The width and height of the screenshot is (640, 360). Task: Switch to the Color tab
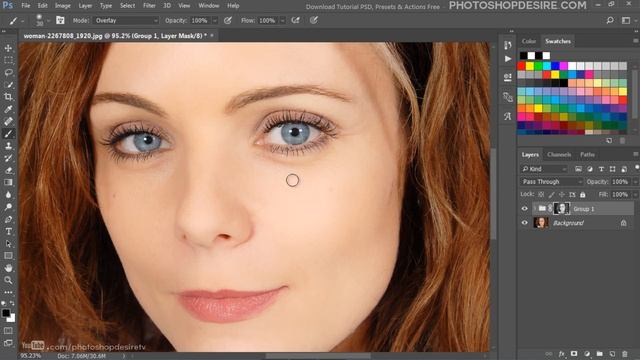[x=529, y=41]
